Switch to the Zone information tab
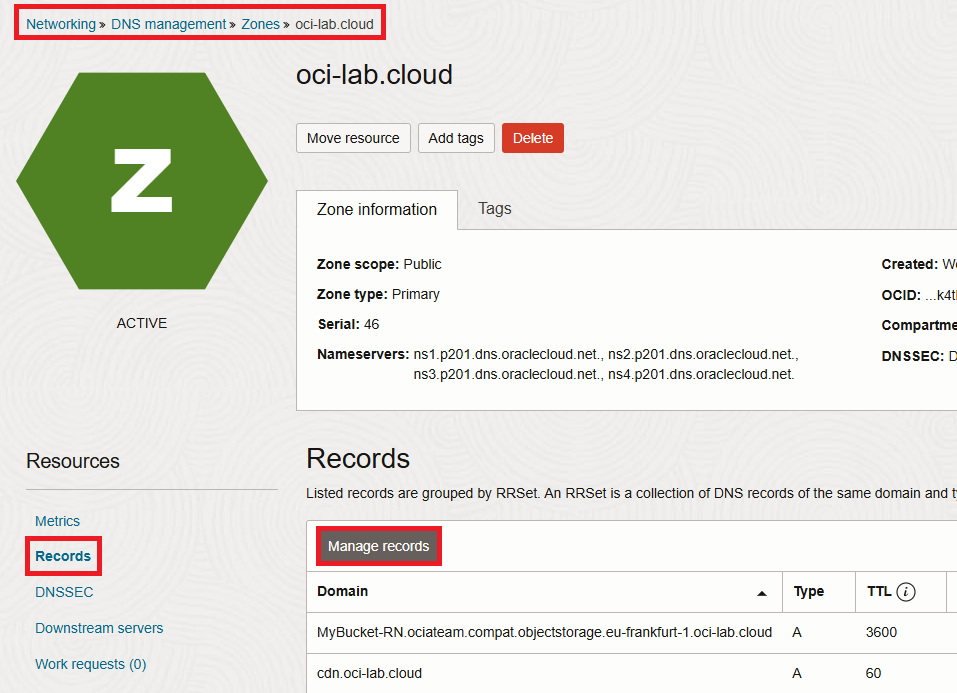This screenshot has width=957, height=693. pyautogui.click(x=377, y=209)
